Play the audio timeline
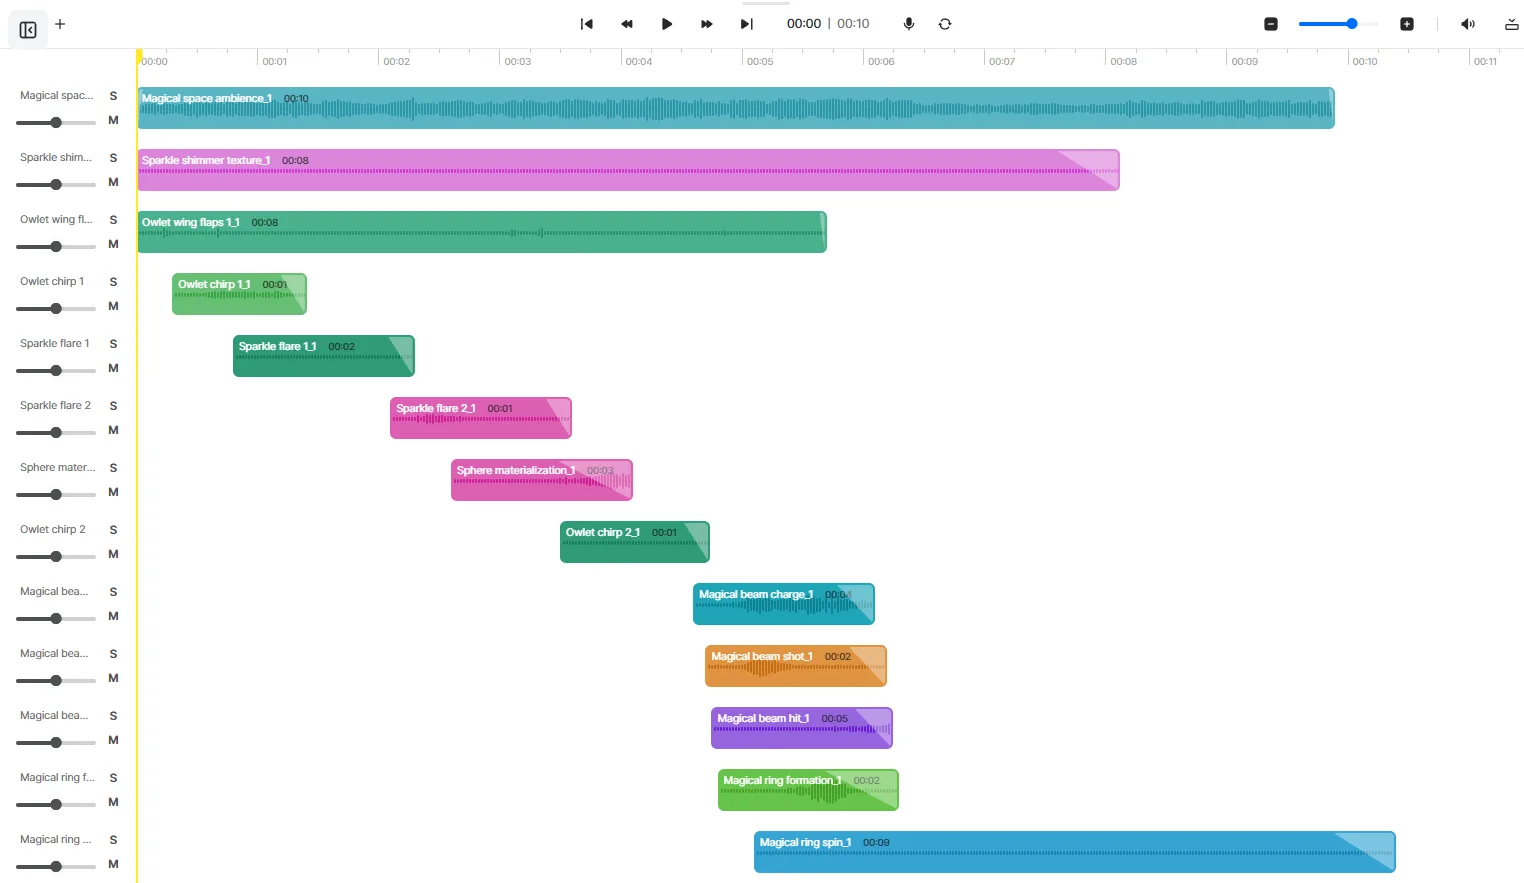The width and height of the screenshot is (1524, 883). tap(667, 24)
